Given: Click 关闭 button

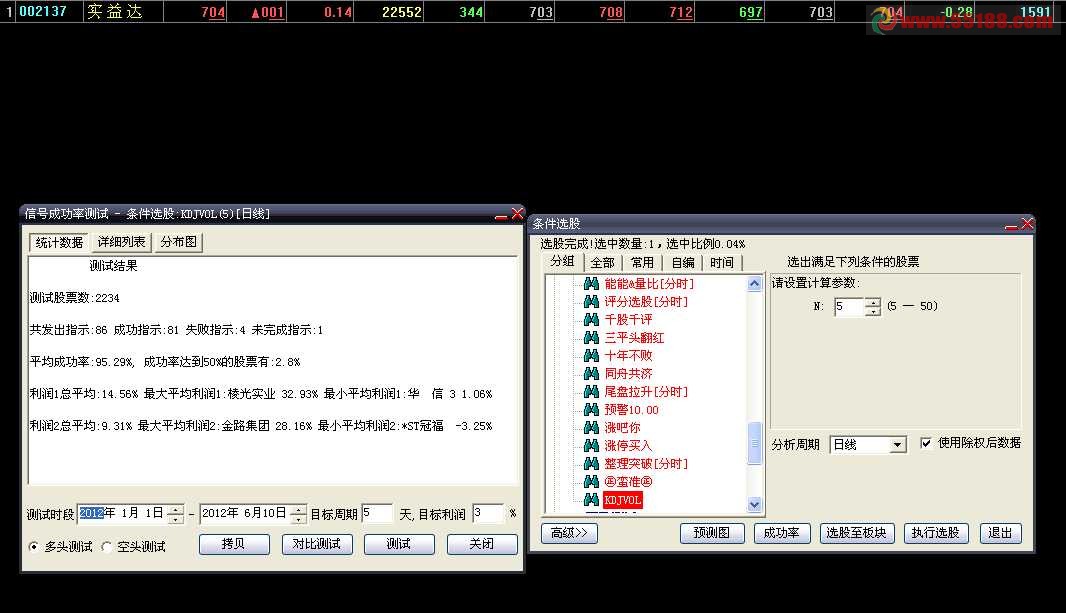Looking at the screenshot, I should click(482, 544).
